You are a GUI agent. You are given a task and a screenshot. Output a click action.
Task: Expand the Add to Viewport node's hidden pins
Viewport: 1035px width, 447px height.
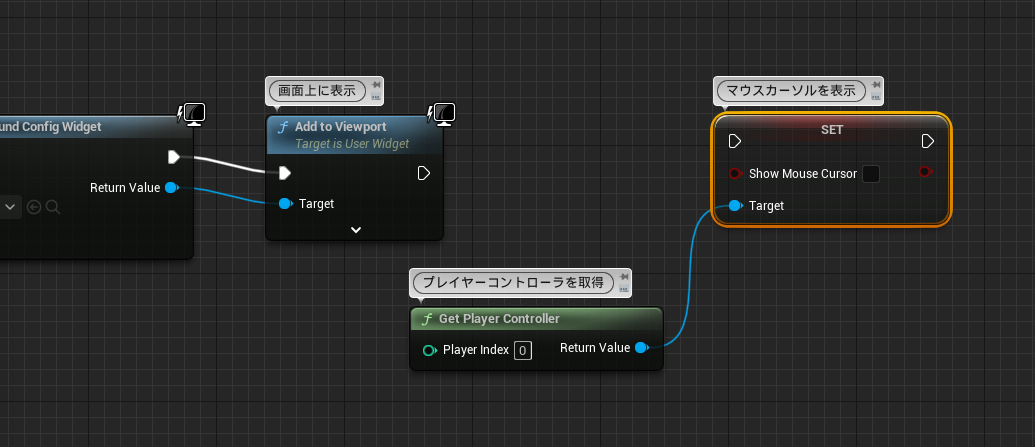pyautogui.click(x=356, y=230)
